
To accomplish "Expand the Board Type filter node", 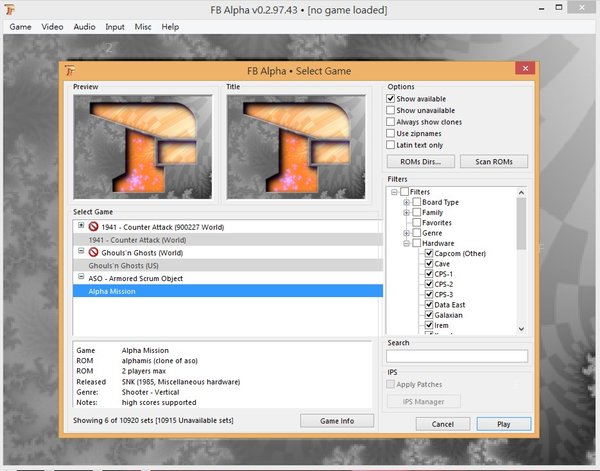I will click(406, 202).
